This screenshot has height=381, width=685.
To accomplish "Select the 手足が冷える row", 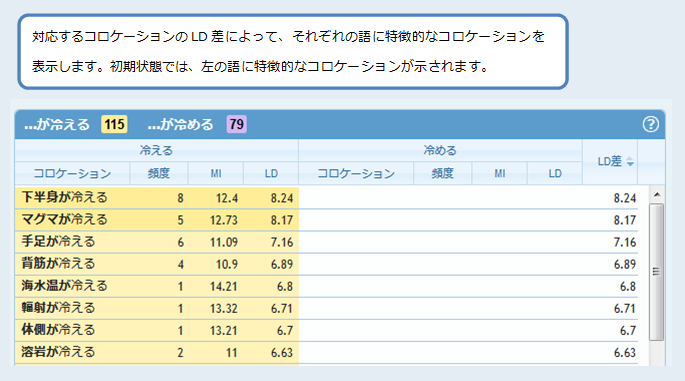I will pyautogui.click(x=326, y=242).
